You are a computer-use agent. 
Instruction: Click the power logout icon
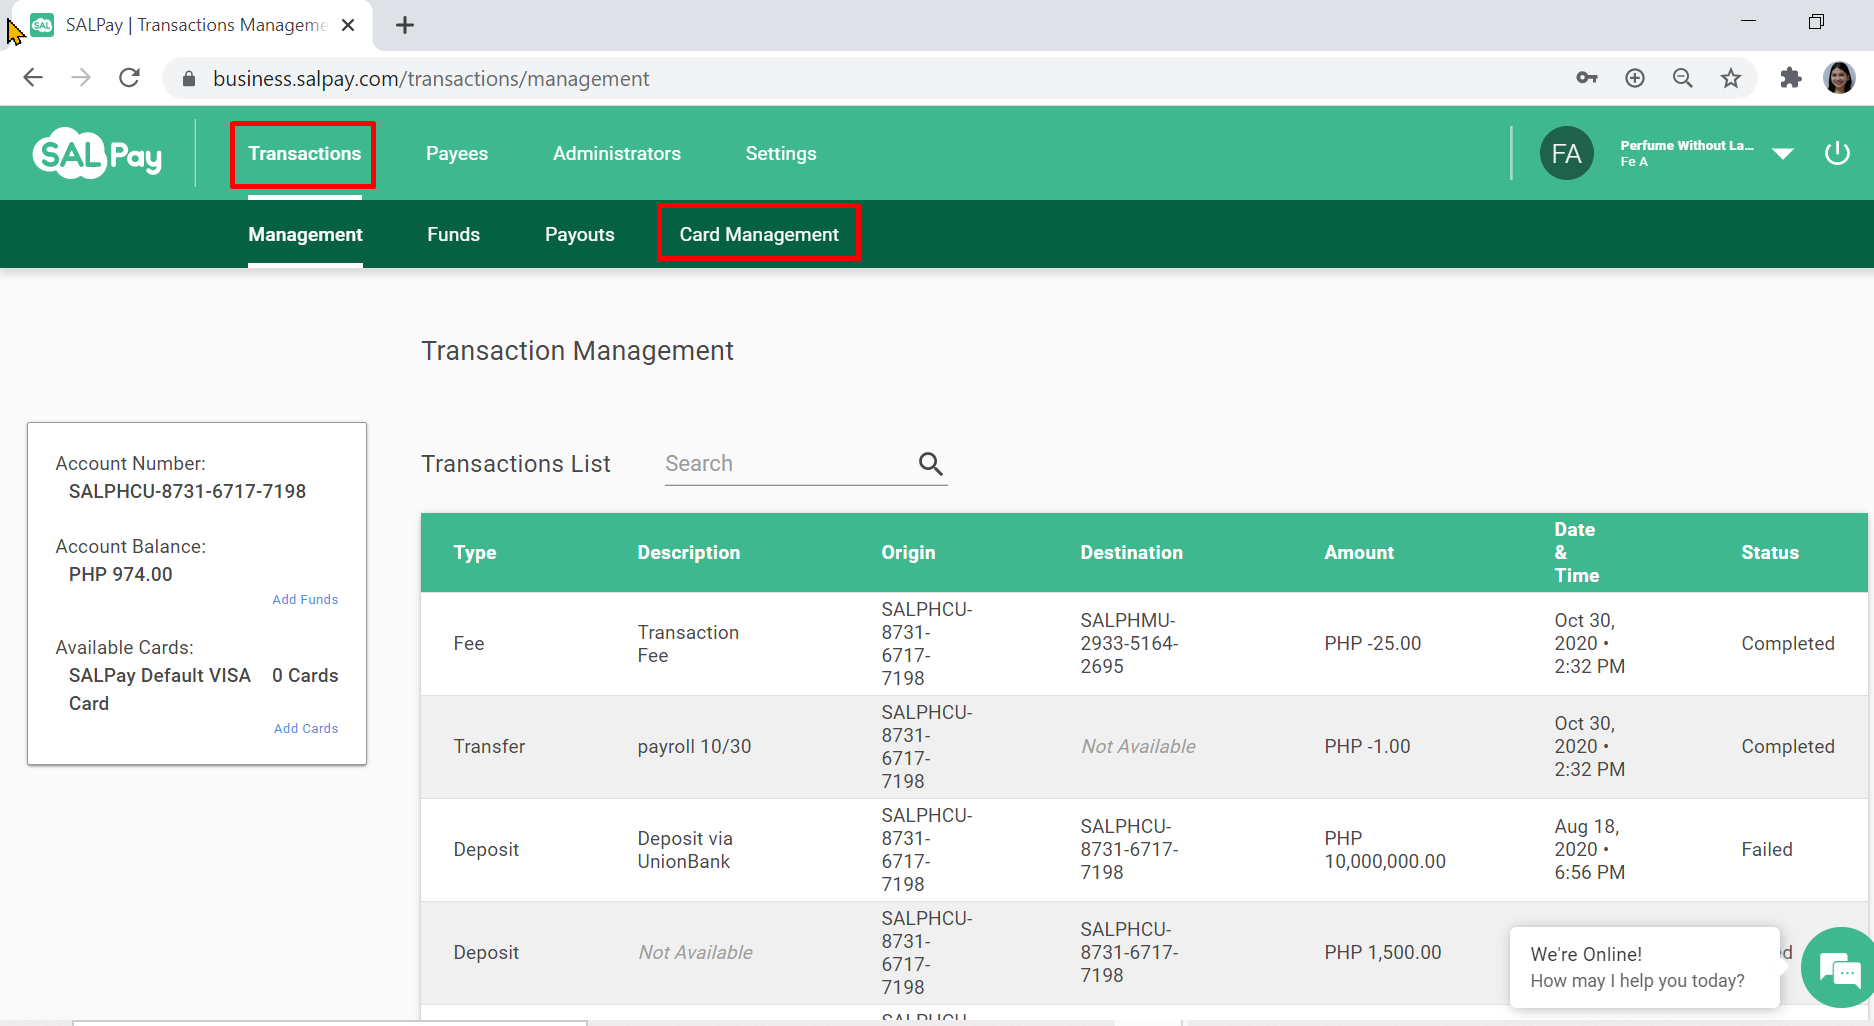click(x=1837, y=153)
